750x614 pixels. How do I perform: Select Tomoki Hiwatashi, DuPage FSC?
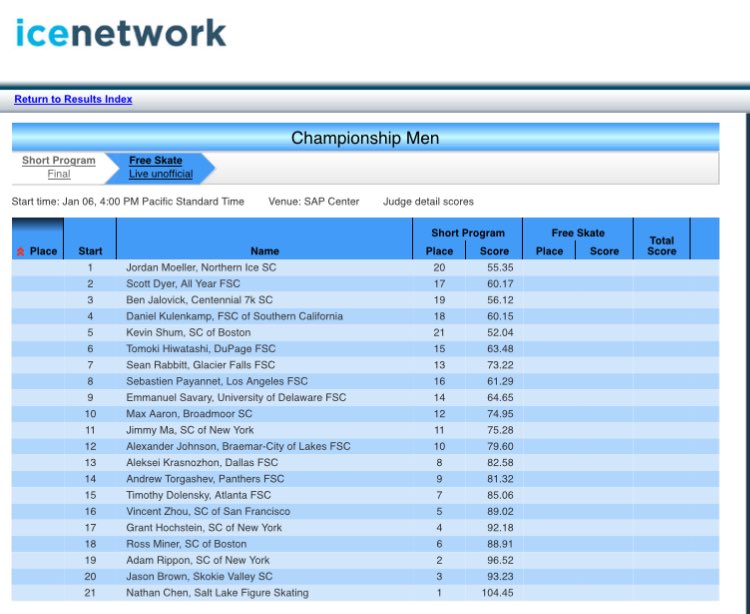pos(201,349)
